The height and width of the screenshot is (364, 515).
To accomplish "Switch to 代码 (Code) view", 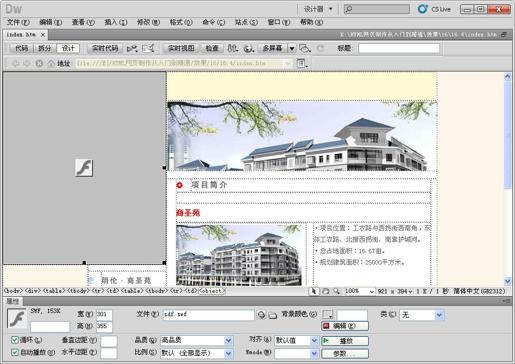I will click(22, 48).
